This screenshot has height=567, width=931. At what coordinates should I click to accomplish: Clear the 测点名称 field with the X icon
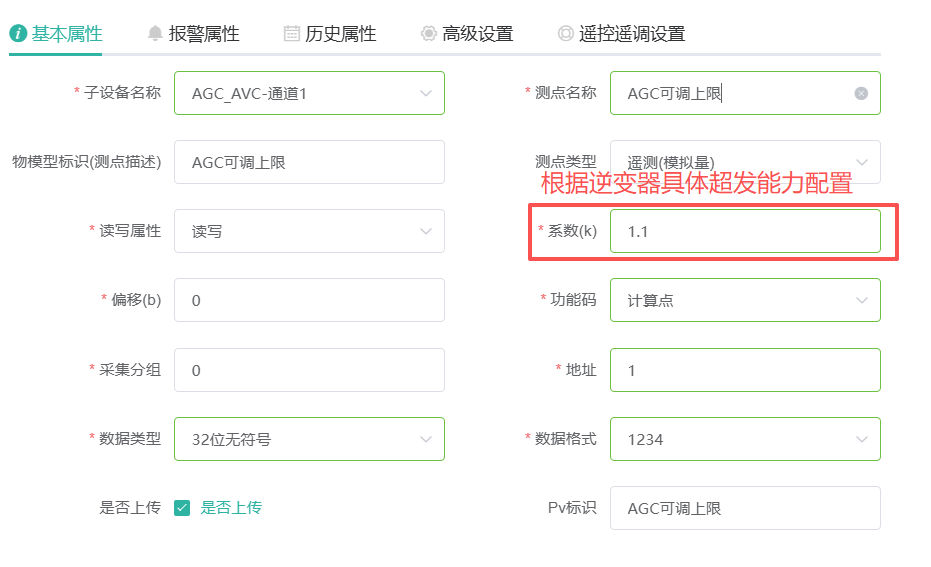click(861, 94)
